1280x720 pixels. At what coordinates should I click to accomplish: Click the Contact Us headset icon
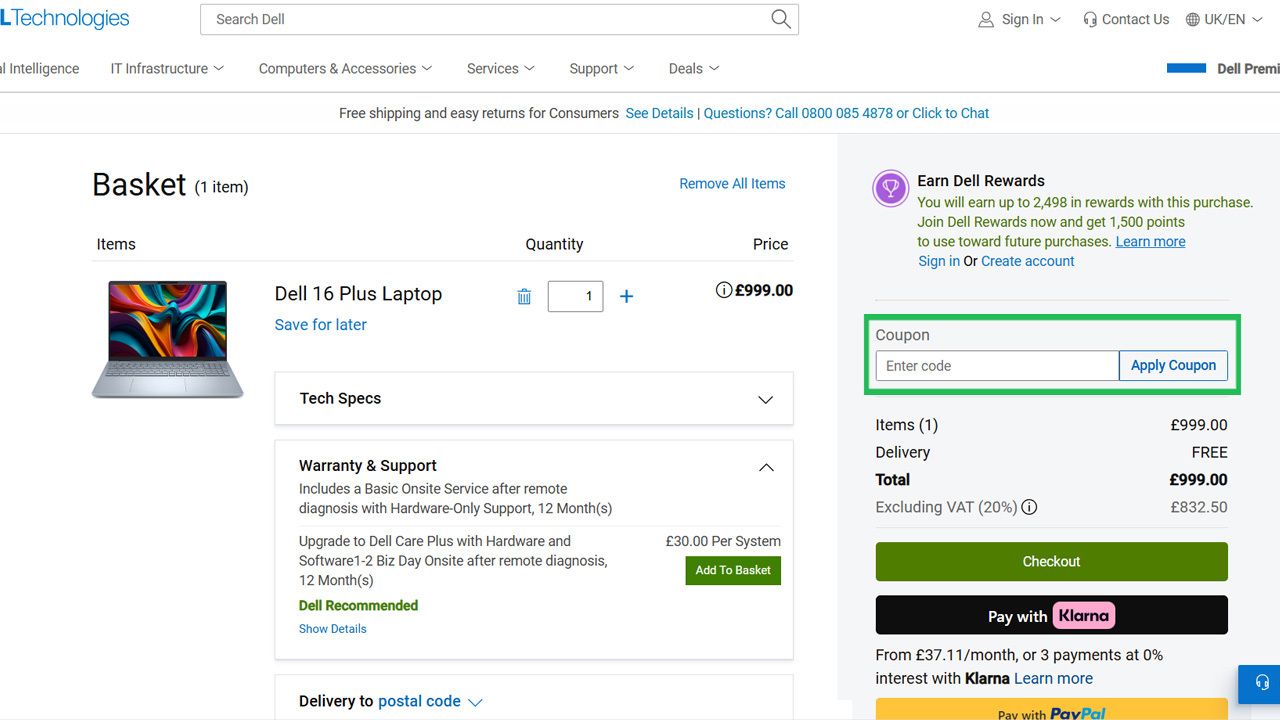(1090, 19)
